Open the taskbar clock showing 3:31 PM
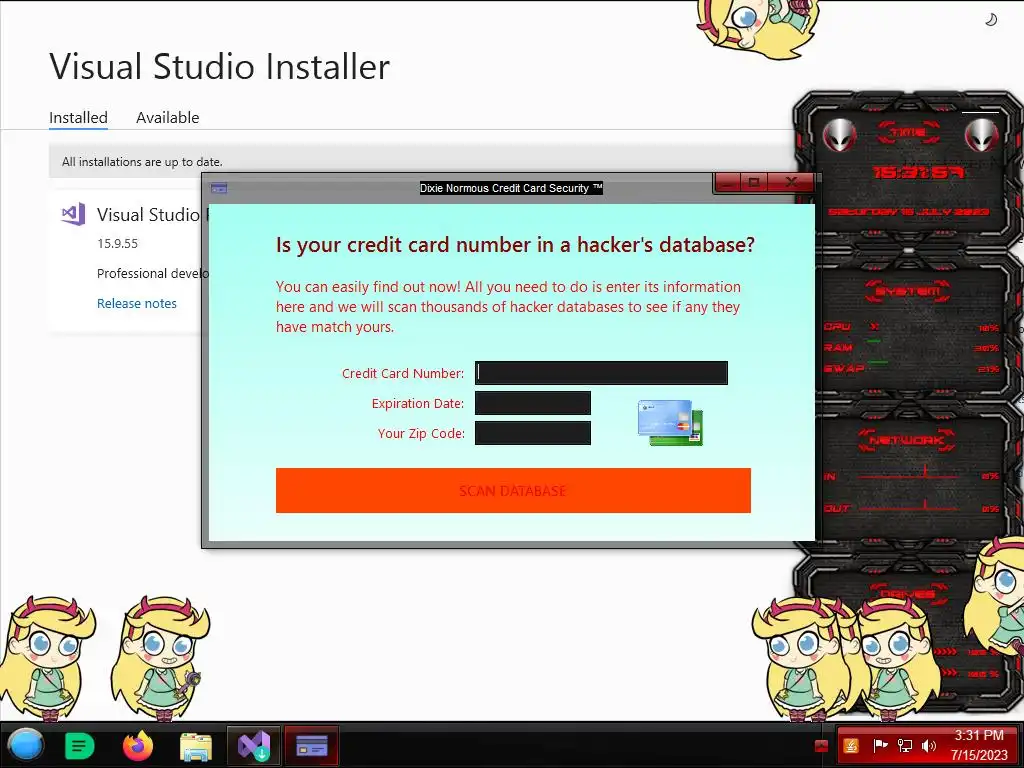Viewport: 1024px width, 768px height. click(979, 745)
